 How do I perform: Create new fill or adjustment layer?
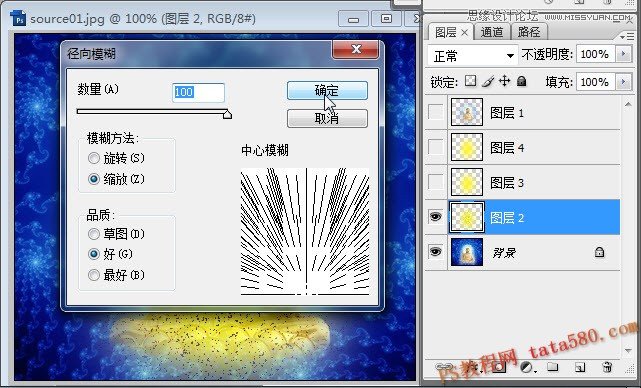pyautogui.click(x=527, y=367)
